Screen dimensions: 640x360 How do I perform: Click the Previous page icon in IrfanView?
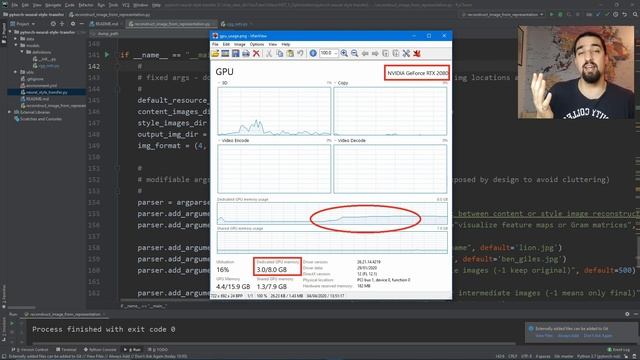(x=386, y=53)
